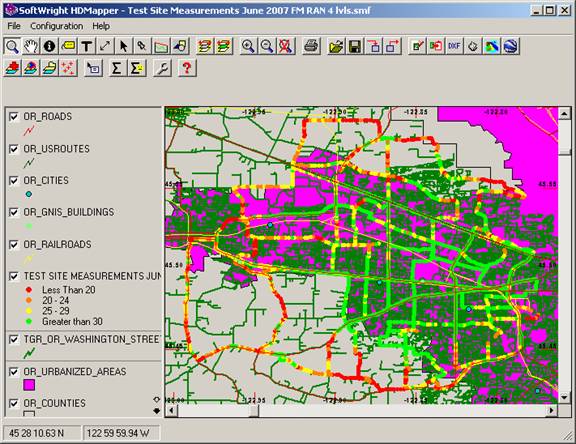Open the Help menu
This screenshot has height=444, width=576.
[101, 26]
